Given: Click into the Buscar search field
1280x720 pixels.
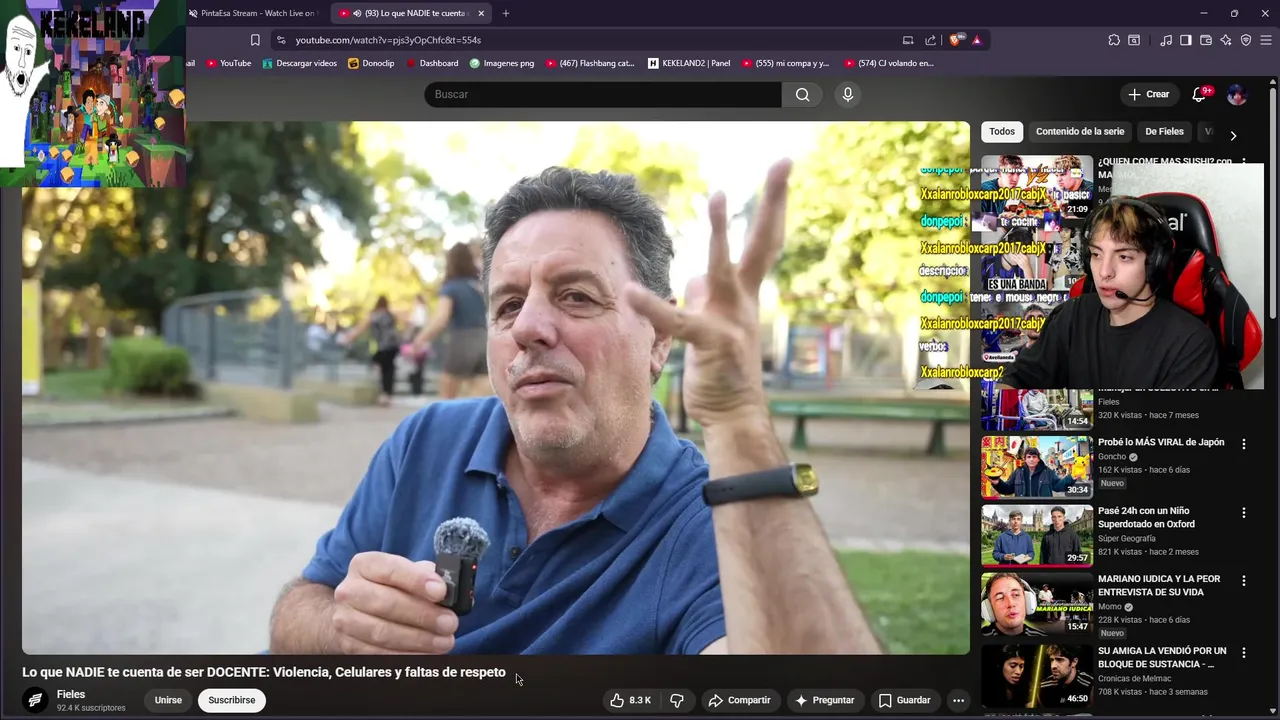Looking at the screenshot, I should pyautogui.click(x=603, y=94).
